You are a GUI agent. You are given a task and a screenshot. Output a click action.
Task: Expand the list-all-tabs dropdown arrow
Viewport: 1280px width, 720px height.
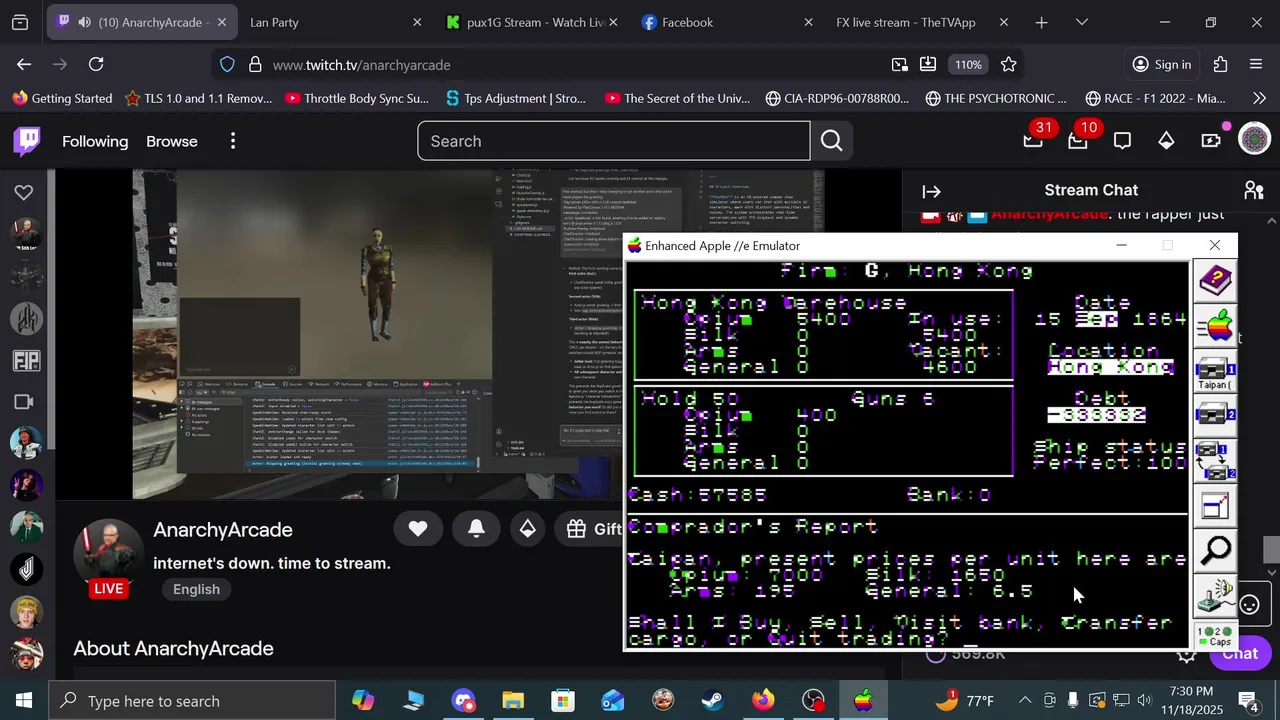[x=1081, y=22]
